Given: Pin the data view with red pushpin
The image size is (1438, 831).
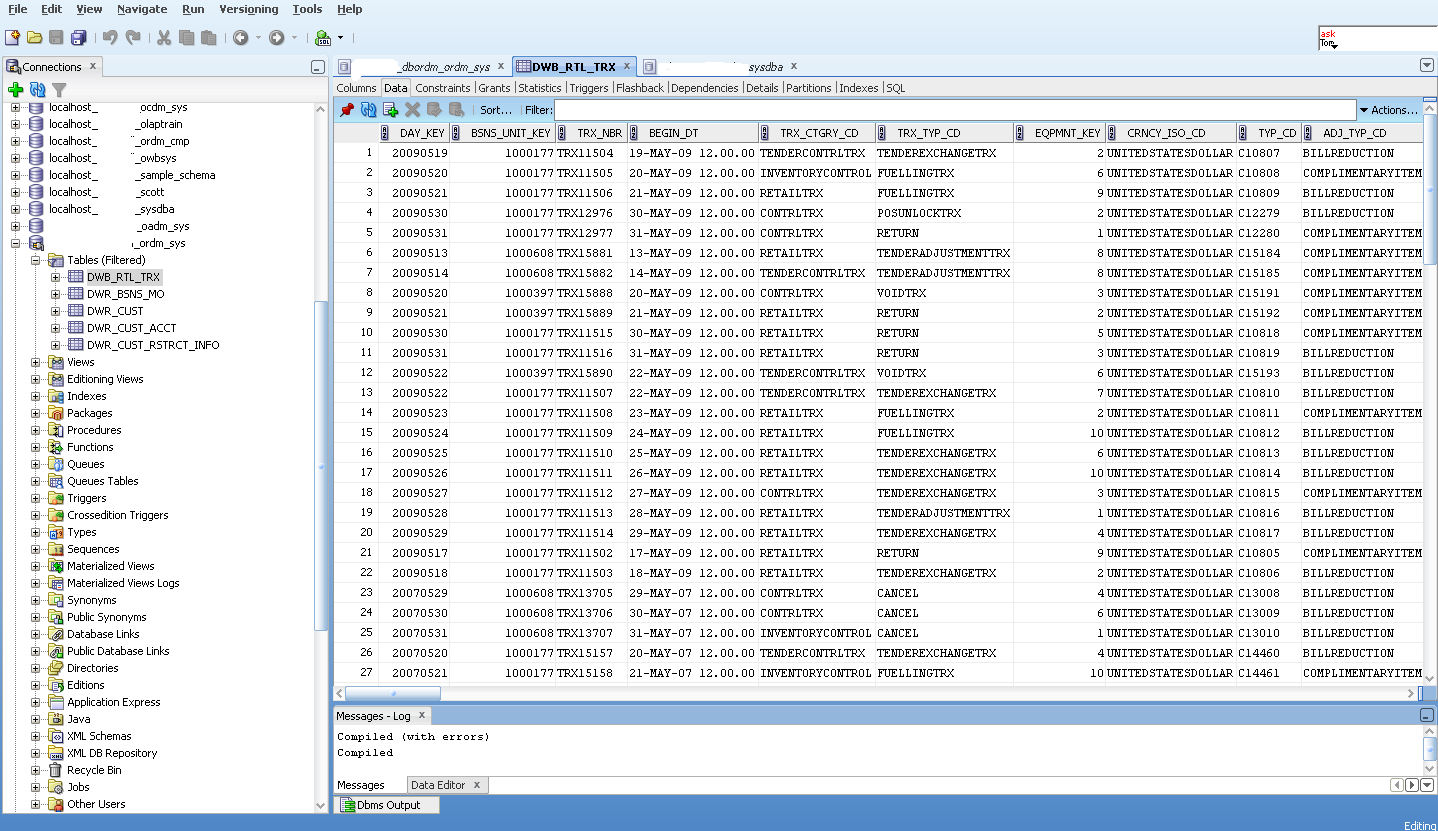Looking at the screenshot, I should [346, 110].
